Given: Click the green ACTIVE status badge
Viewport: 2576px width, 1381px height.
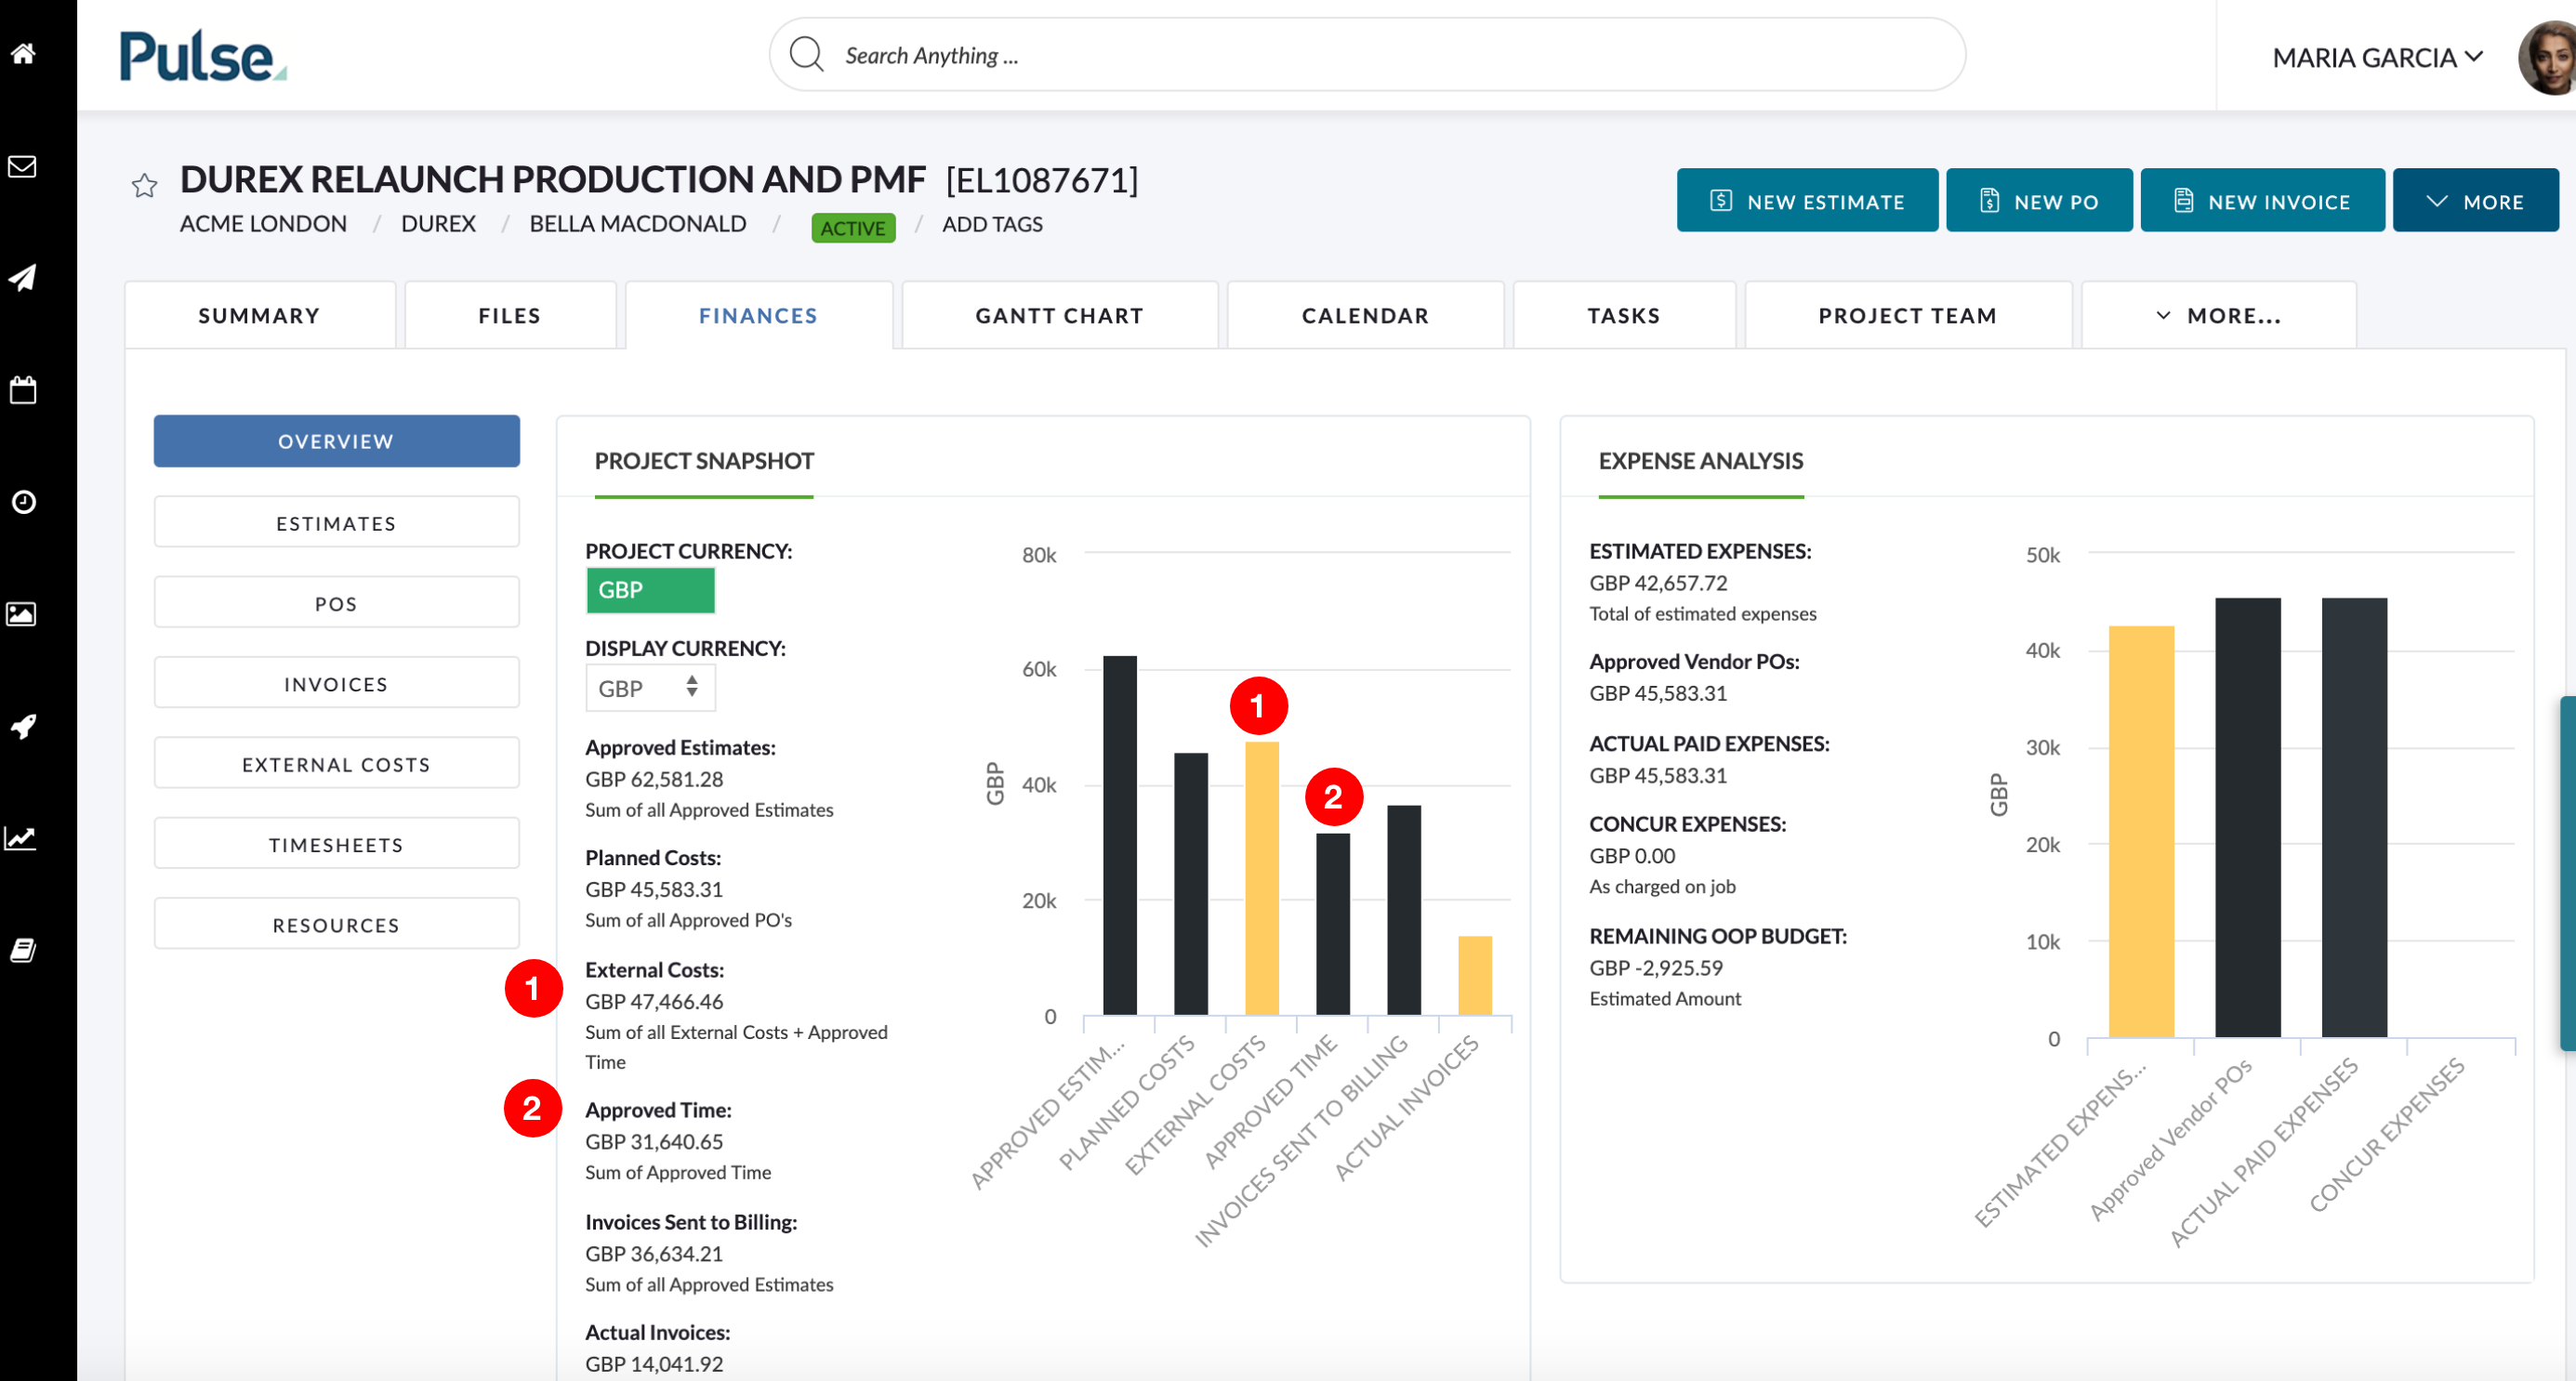Looking at the screenshot, I should (853, 228).
